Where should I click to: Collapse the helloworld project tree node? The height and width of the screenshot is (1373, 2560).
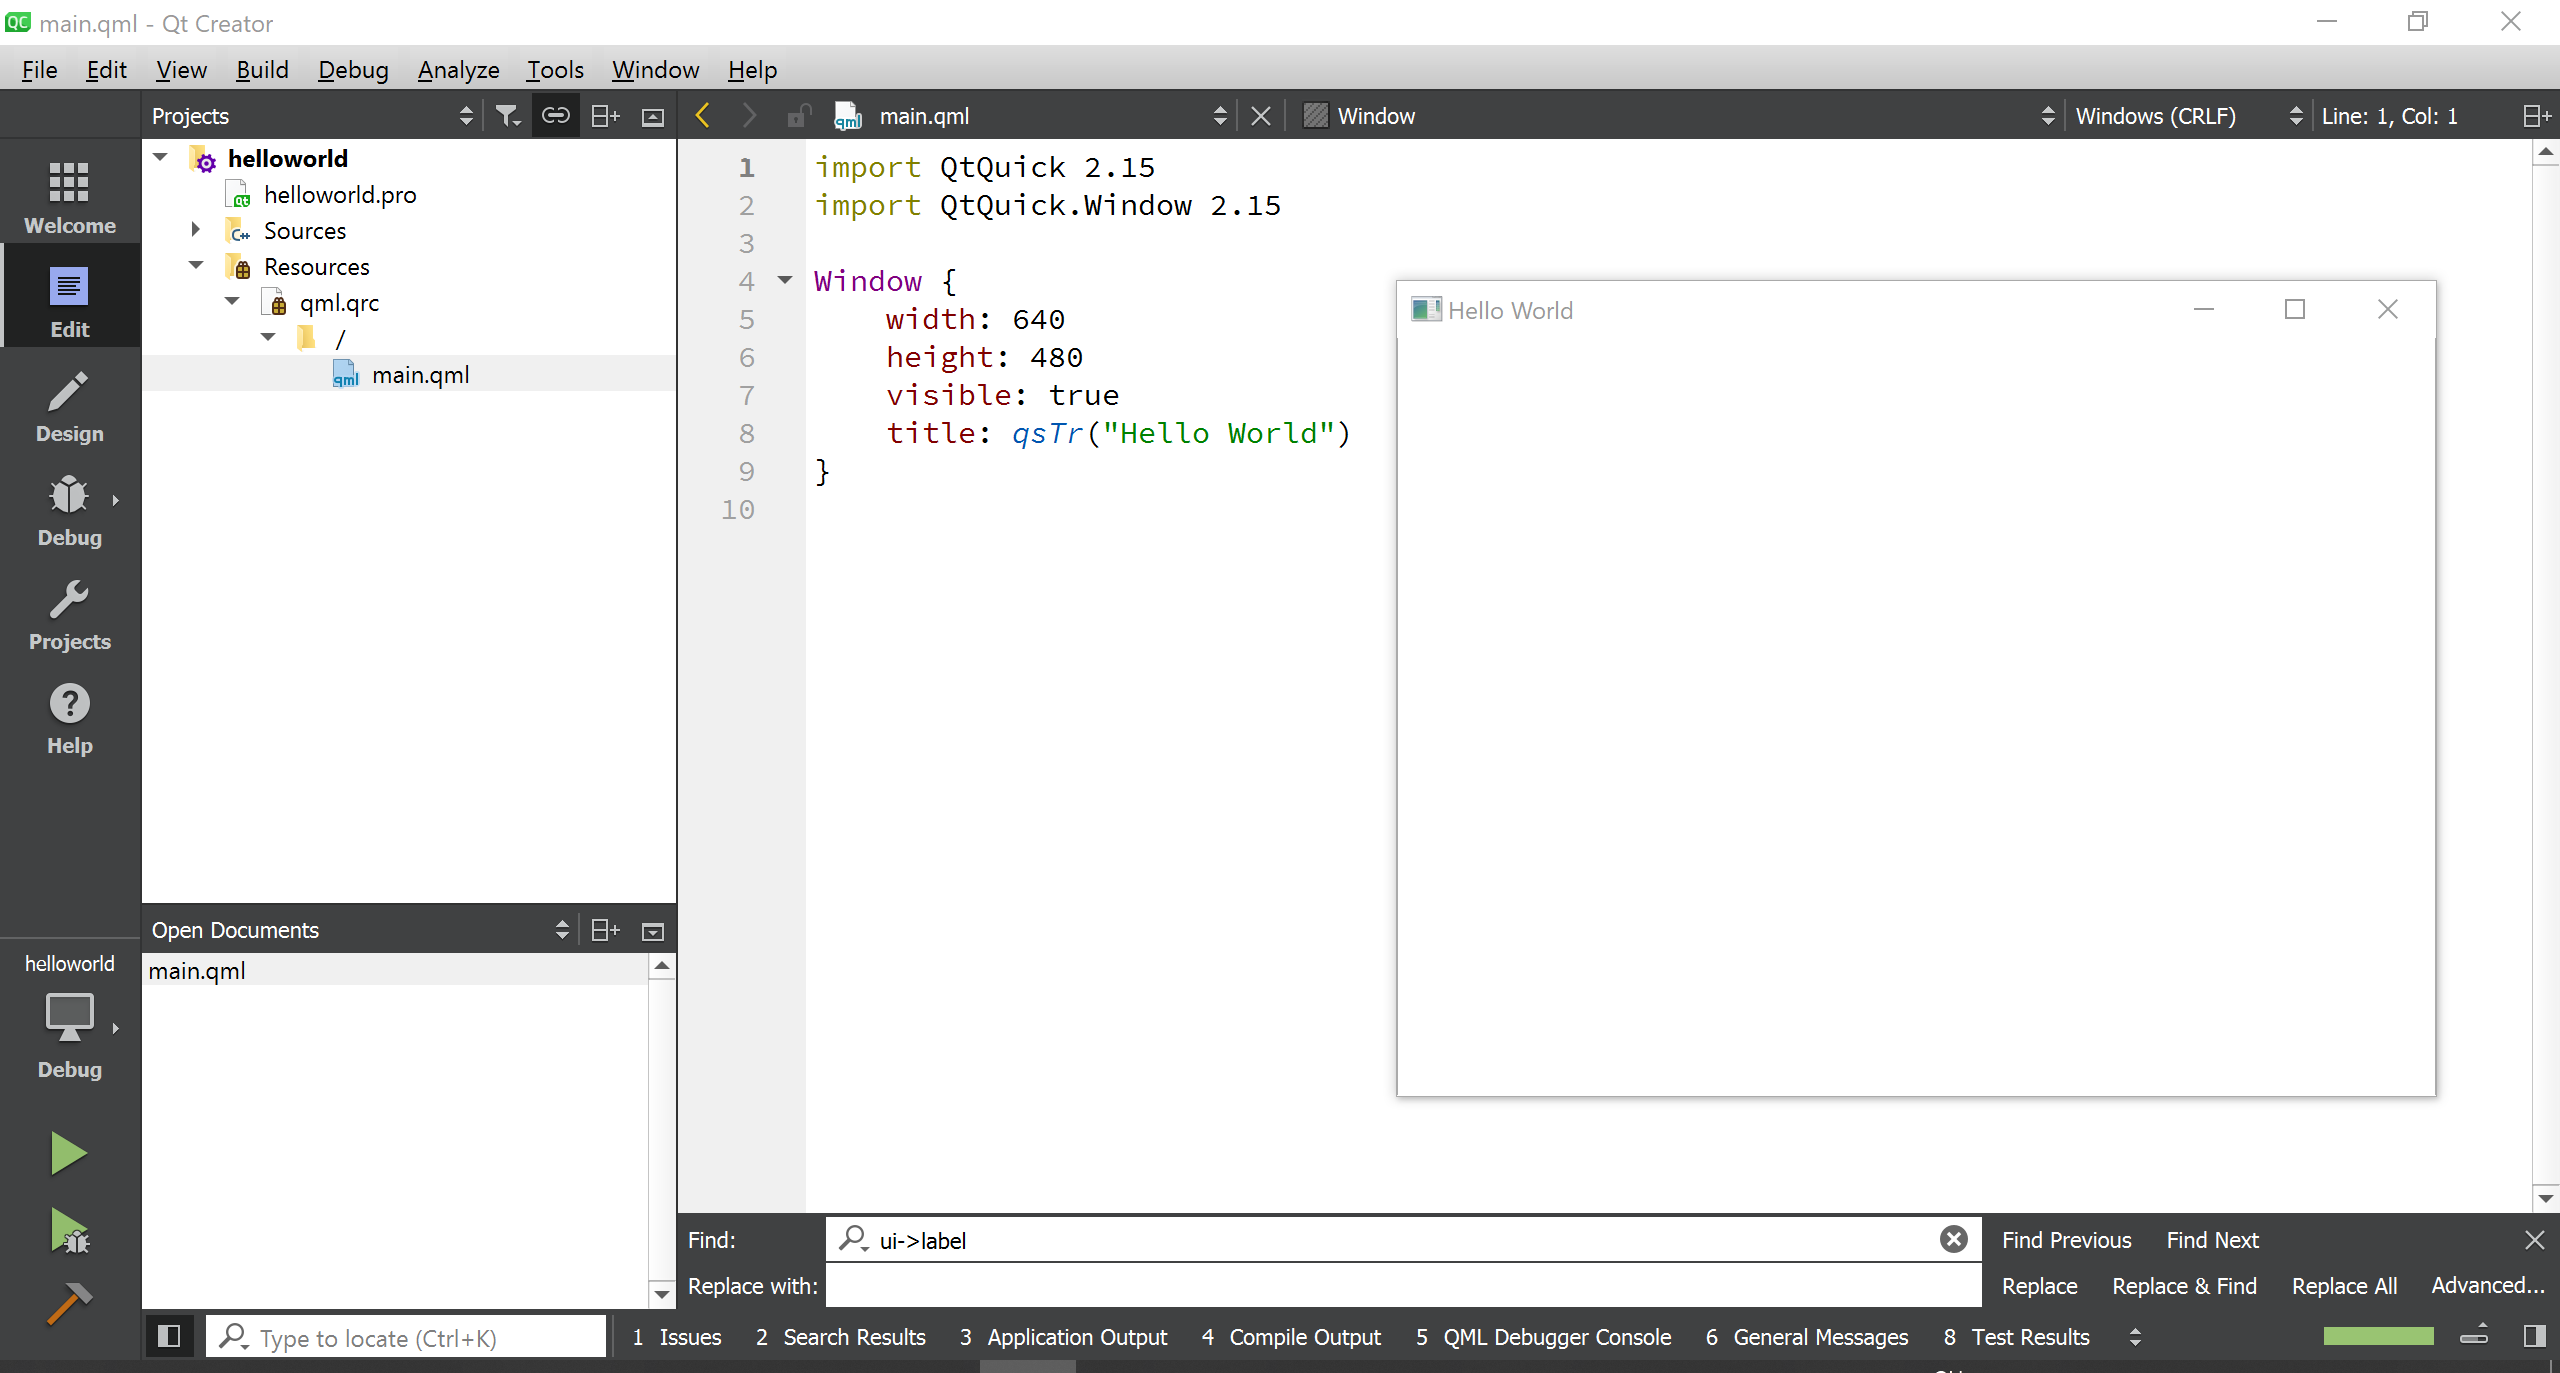160,158
